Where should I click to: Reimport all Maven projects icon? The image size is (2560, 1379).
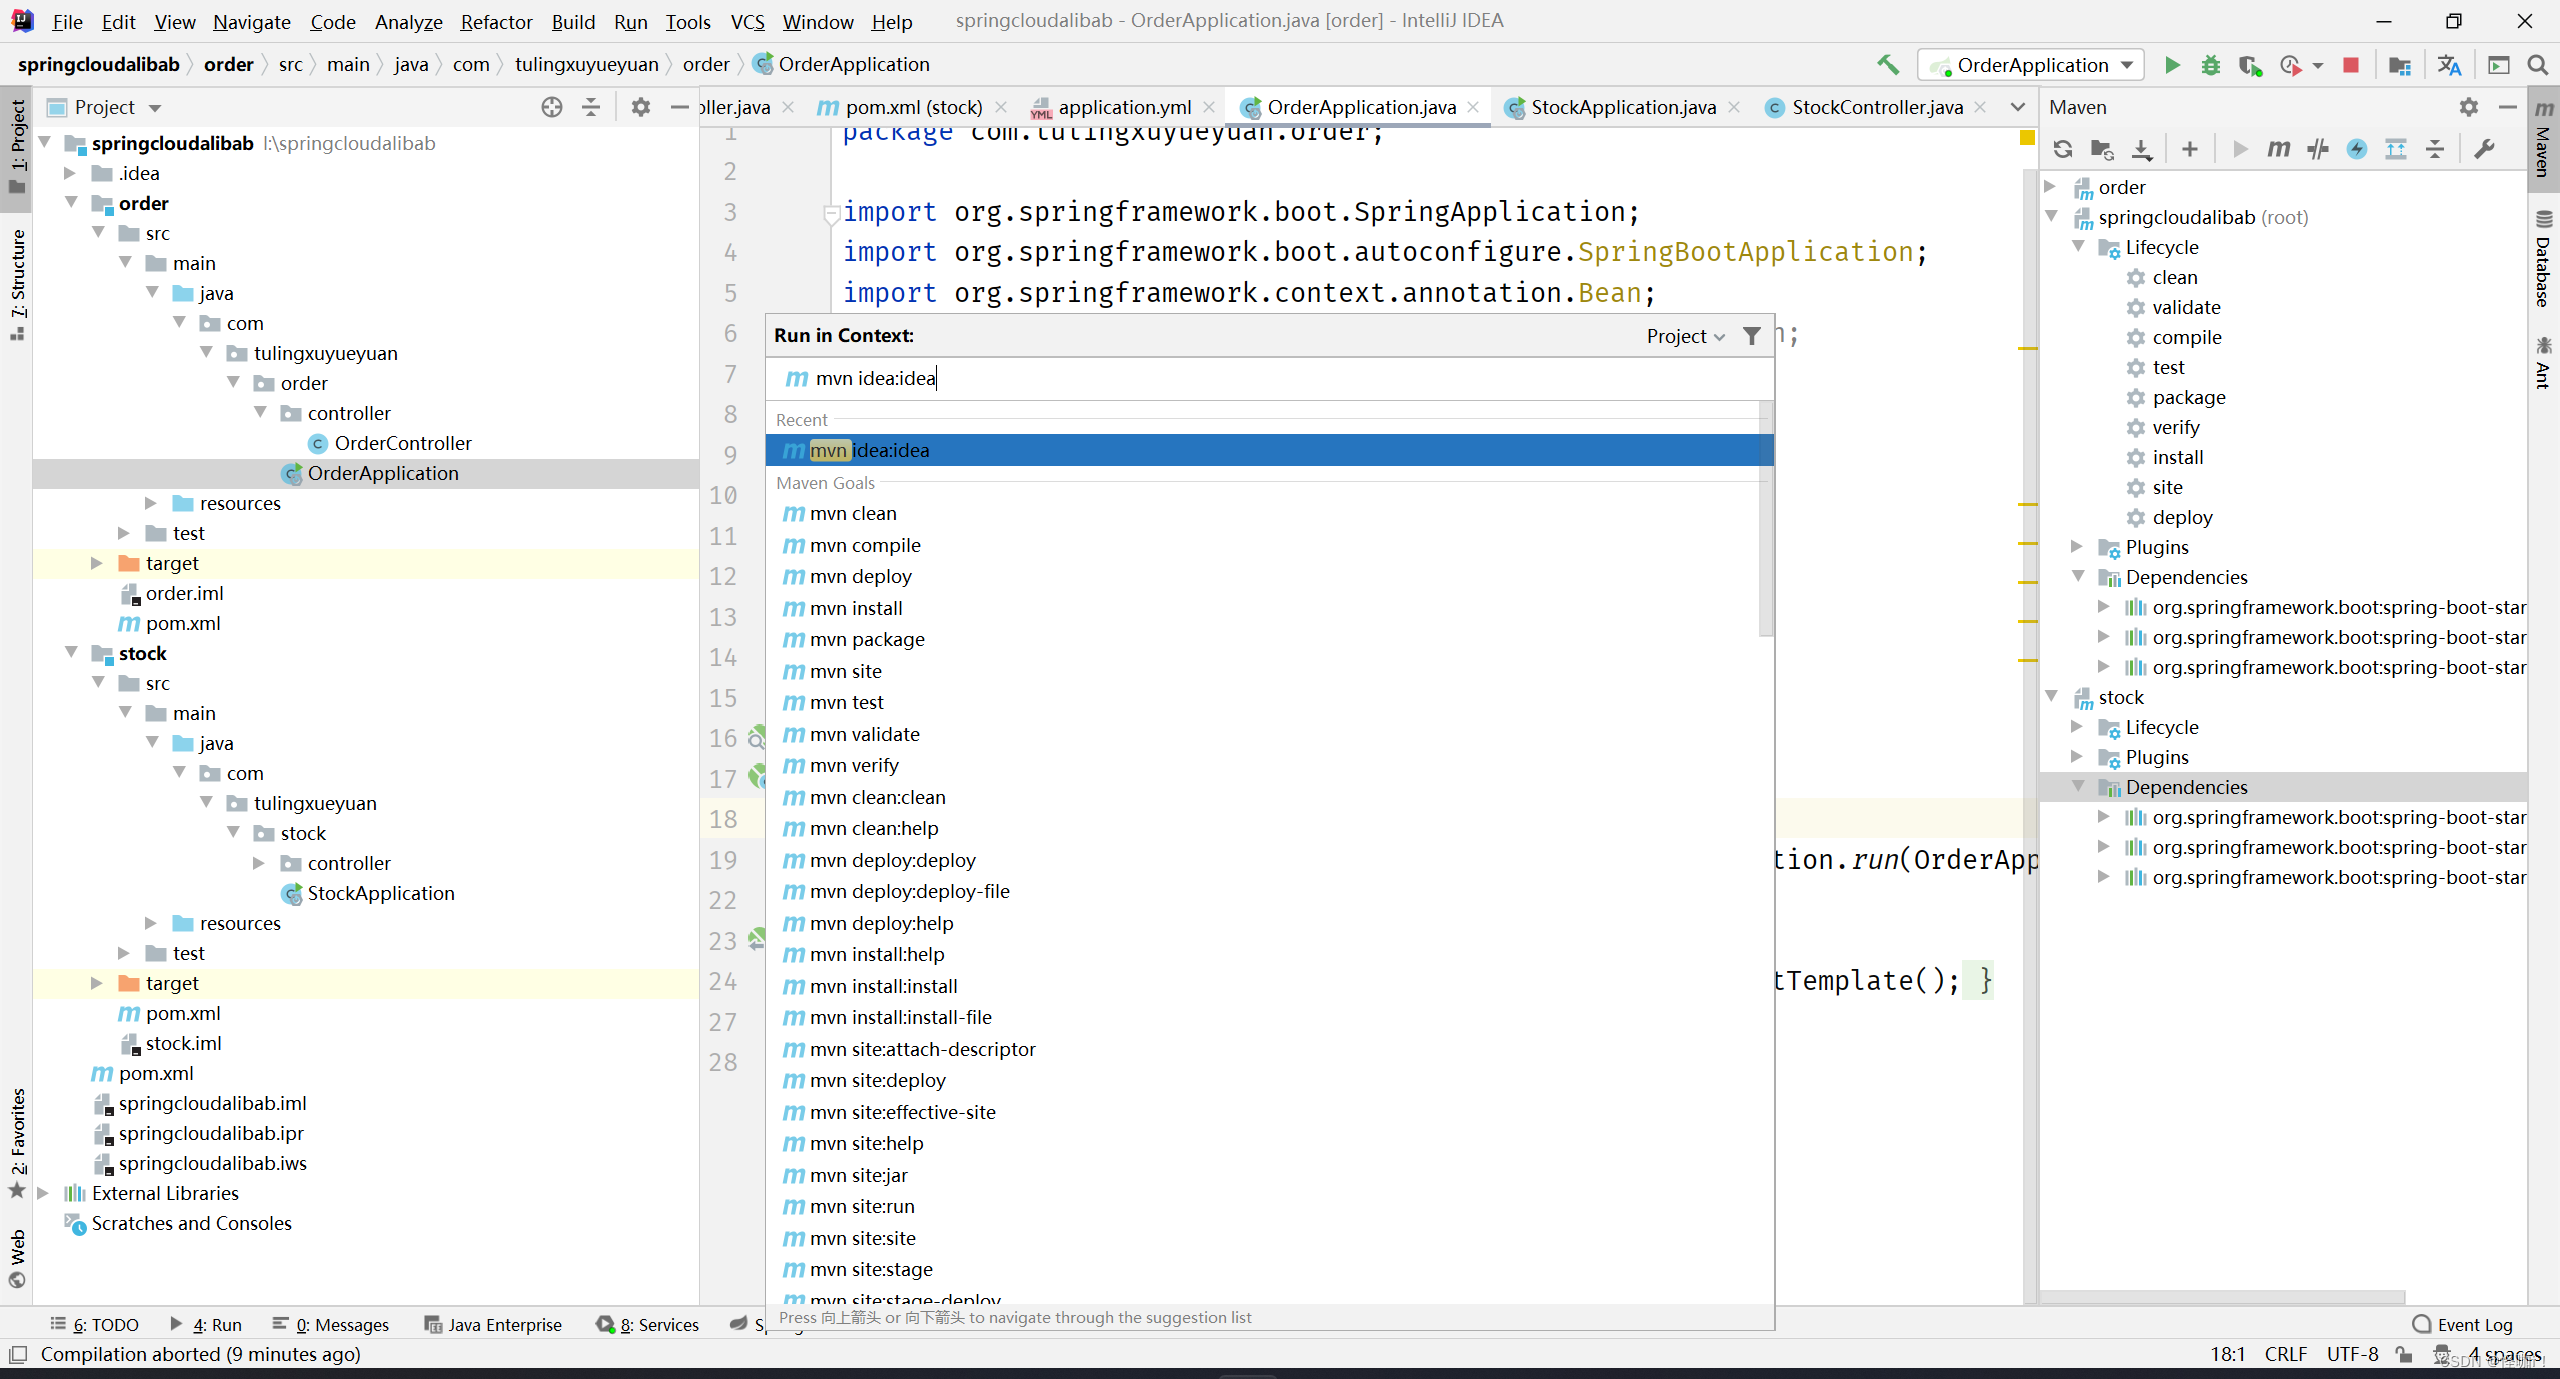[x=2063, y=149]
